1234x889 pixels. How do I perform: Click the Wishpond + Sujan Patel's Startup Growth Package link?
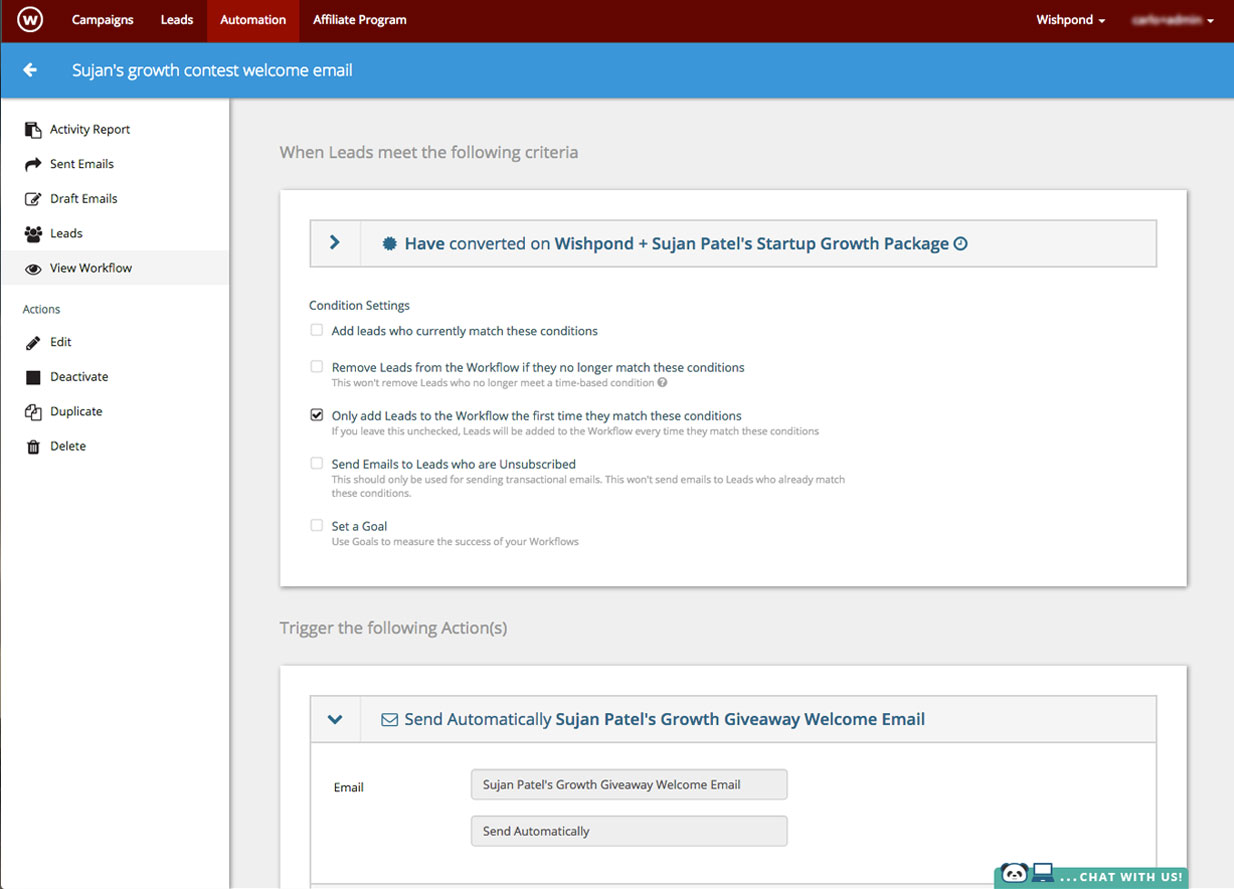[x=752, y=243]
